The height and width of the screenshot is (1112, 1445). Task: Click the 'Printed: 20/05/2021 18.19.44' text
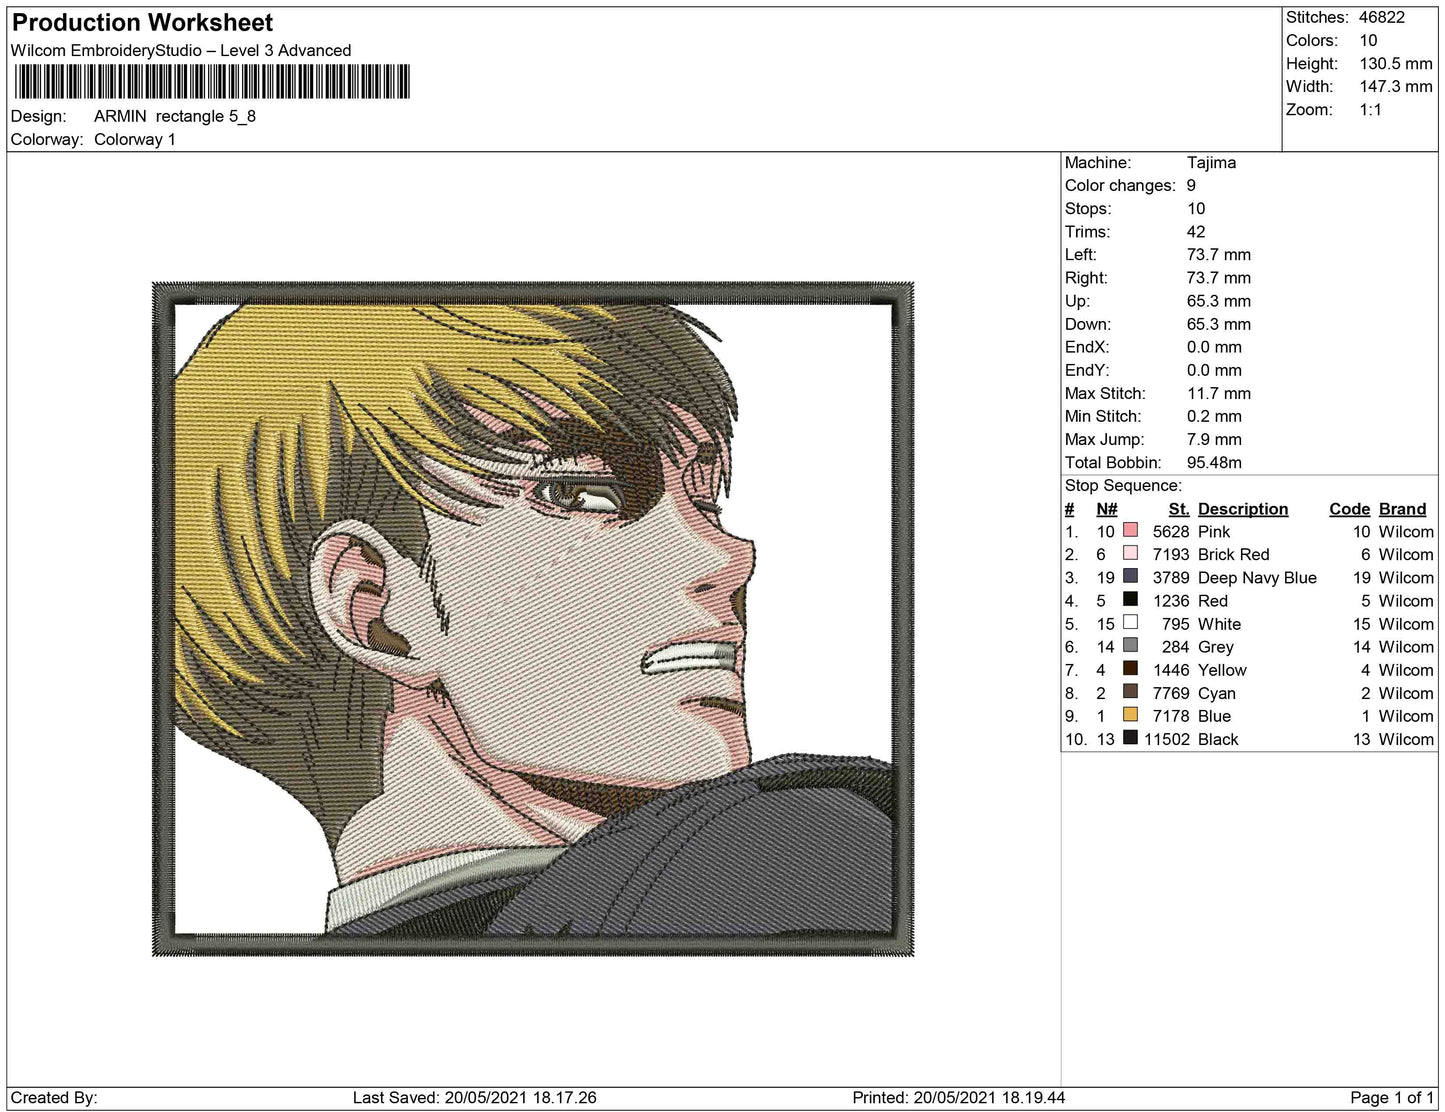[959, 1097]
